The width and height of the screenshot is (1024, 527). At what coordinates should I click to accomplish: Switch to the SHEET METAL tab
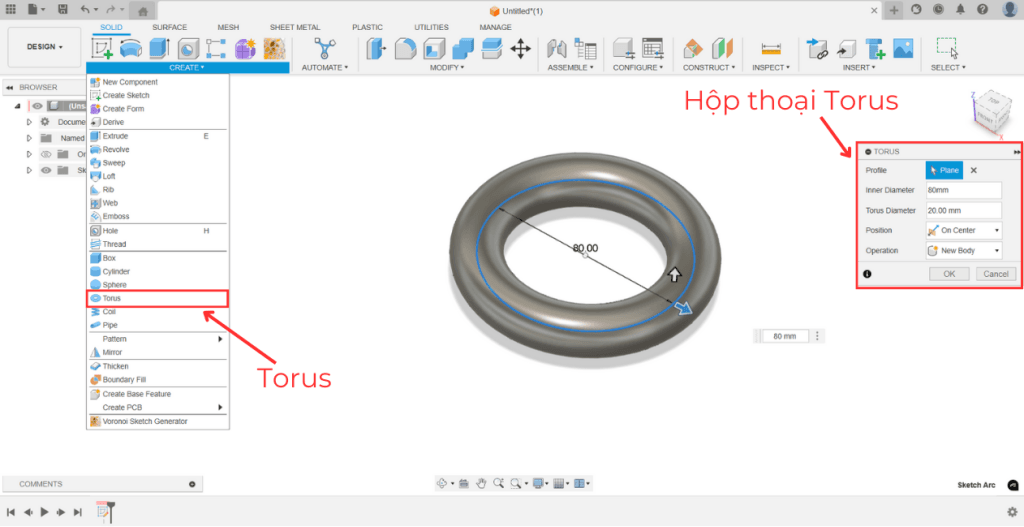click(x=295, y=27)
